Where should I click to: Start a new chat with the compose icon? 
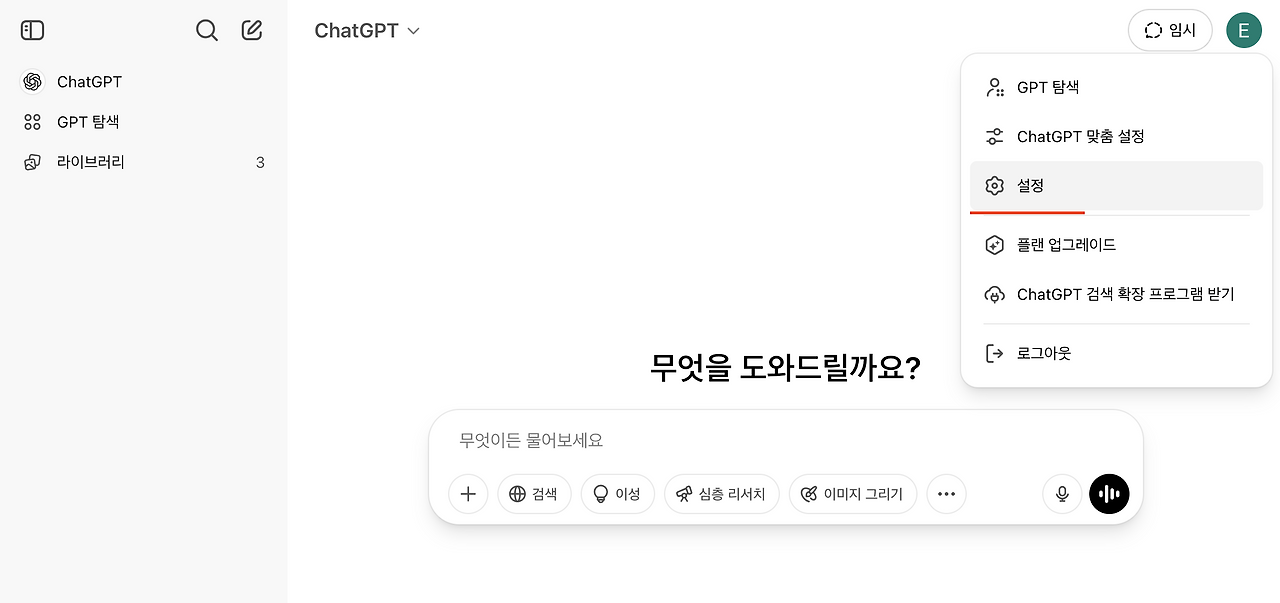(251, 30)
